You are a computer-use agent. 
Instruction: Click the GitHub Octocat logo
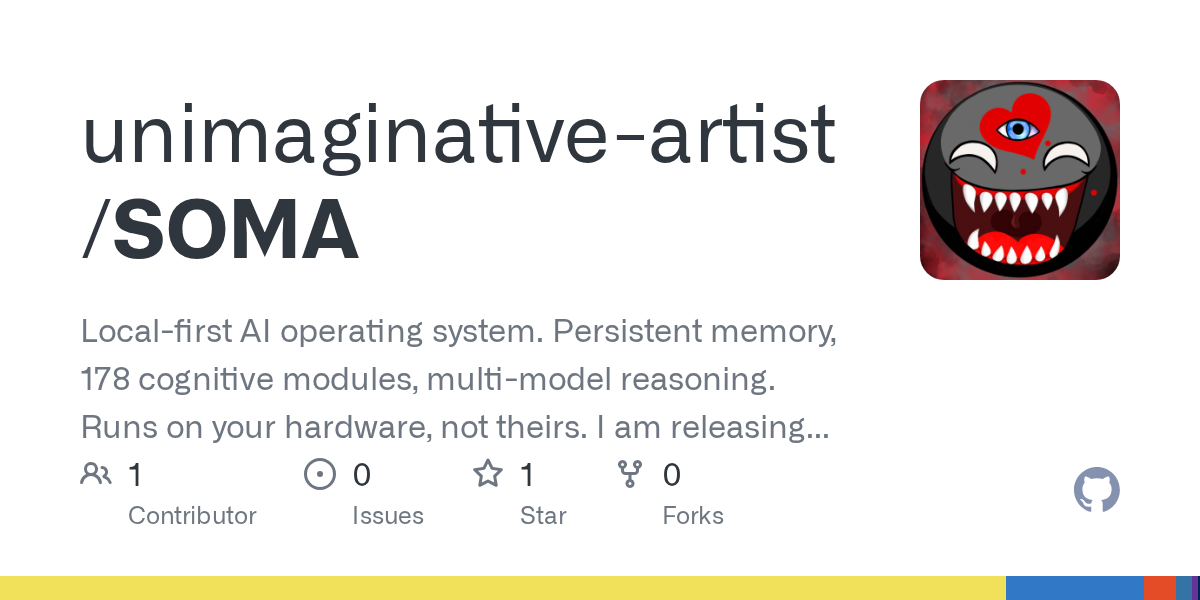point(1096,491)
